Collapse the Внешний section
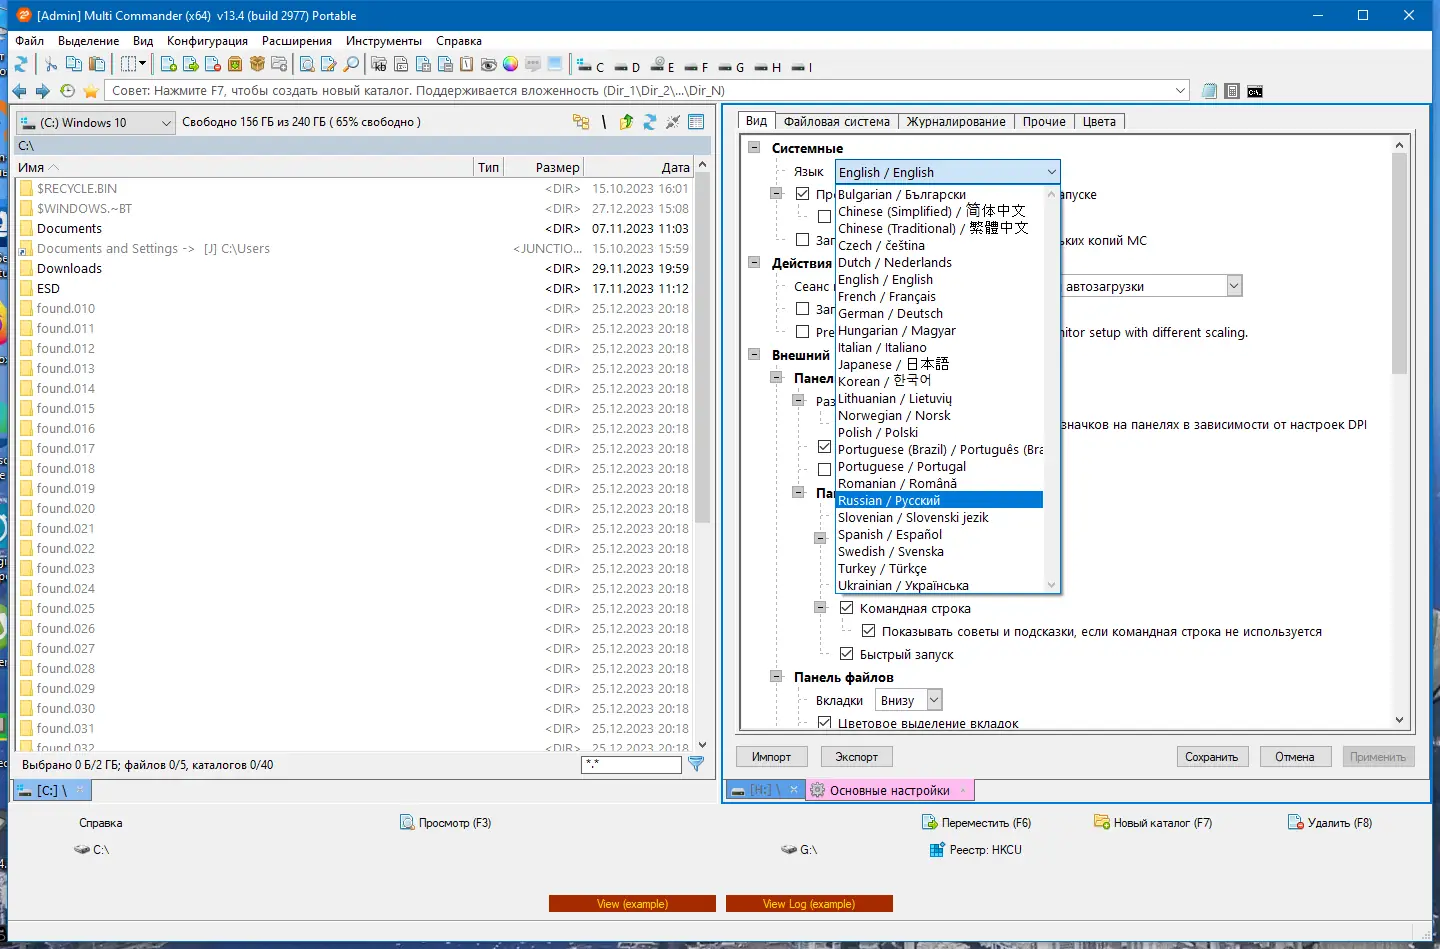The image size is (1440, 949). pos(754,354)
